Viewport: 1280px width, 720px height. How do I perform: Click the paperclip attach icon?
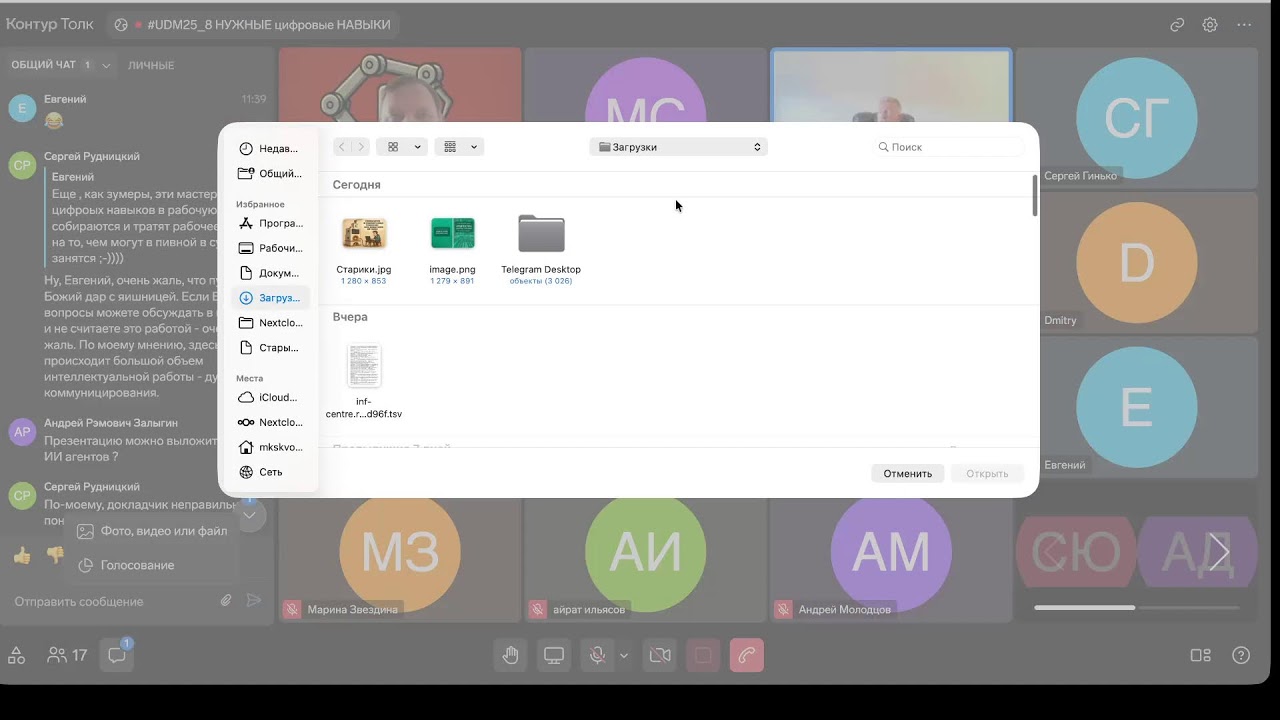tap(226, 601)
